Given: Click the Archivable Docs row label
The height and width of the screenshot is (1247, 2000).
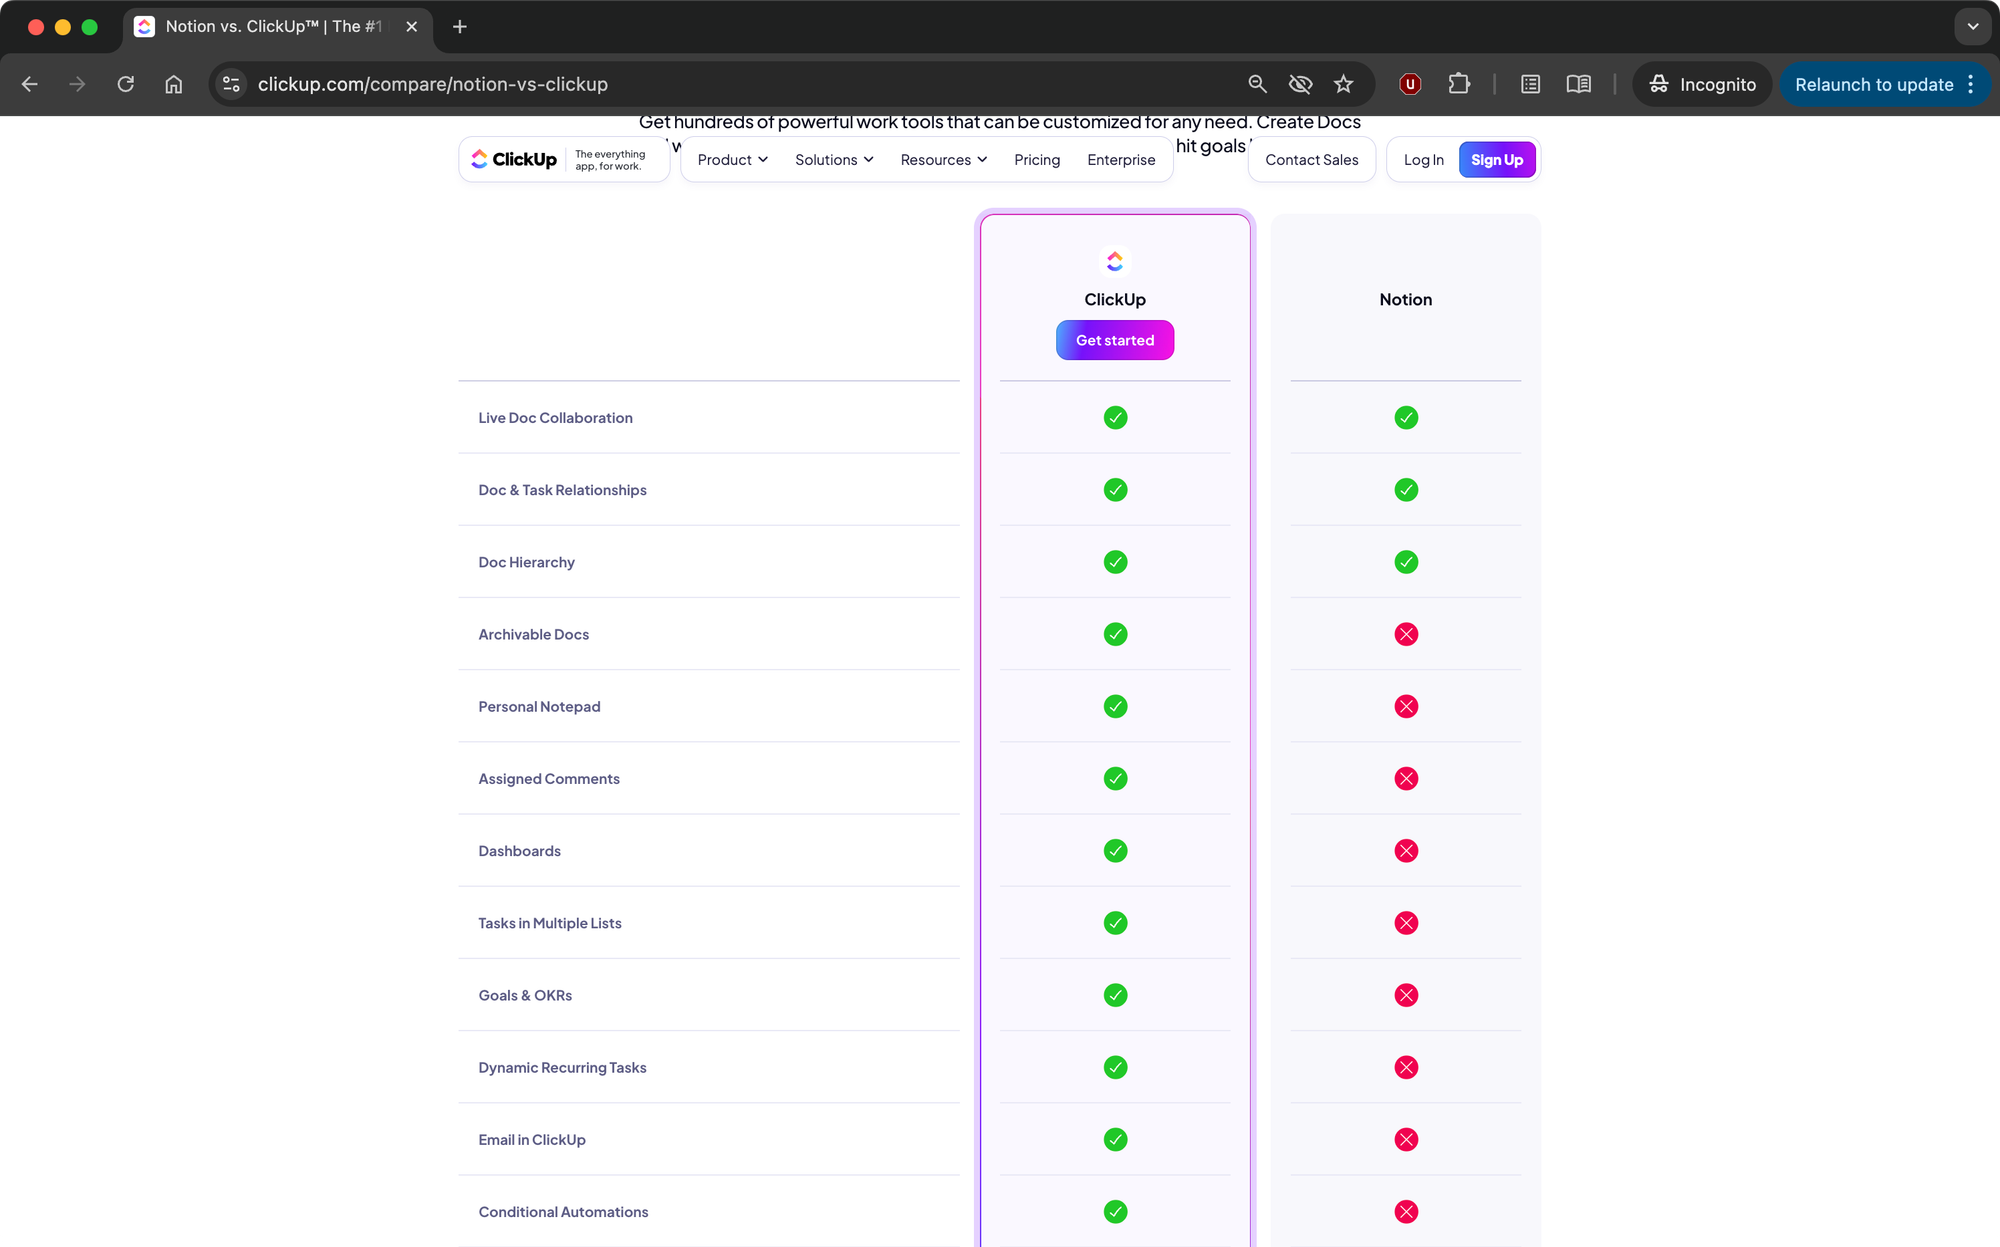Looking at the screenshot, I should click(x=533, y=634).
